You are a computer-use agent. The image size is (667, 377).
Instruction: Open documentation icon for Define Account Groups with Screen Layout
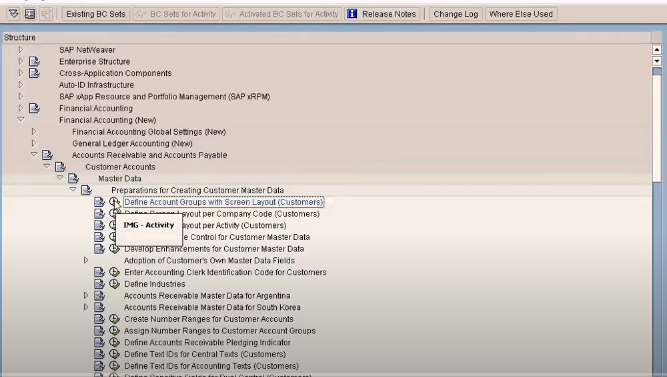[x=100, y=202]
